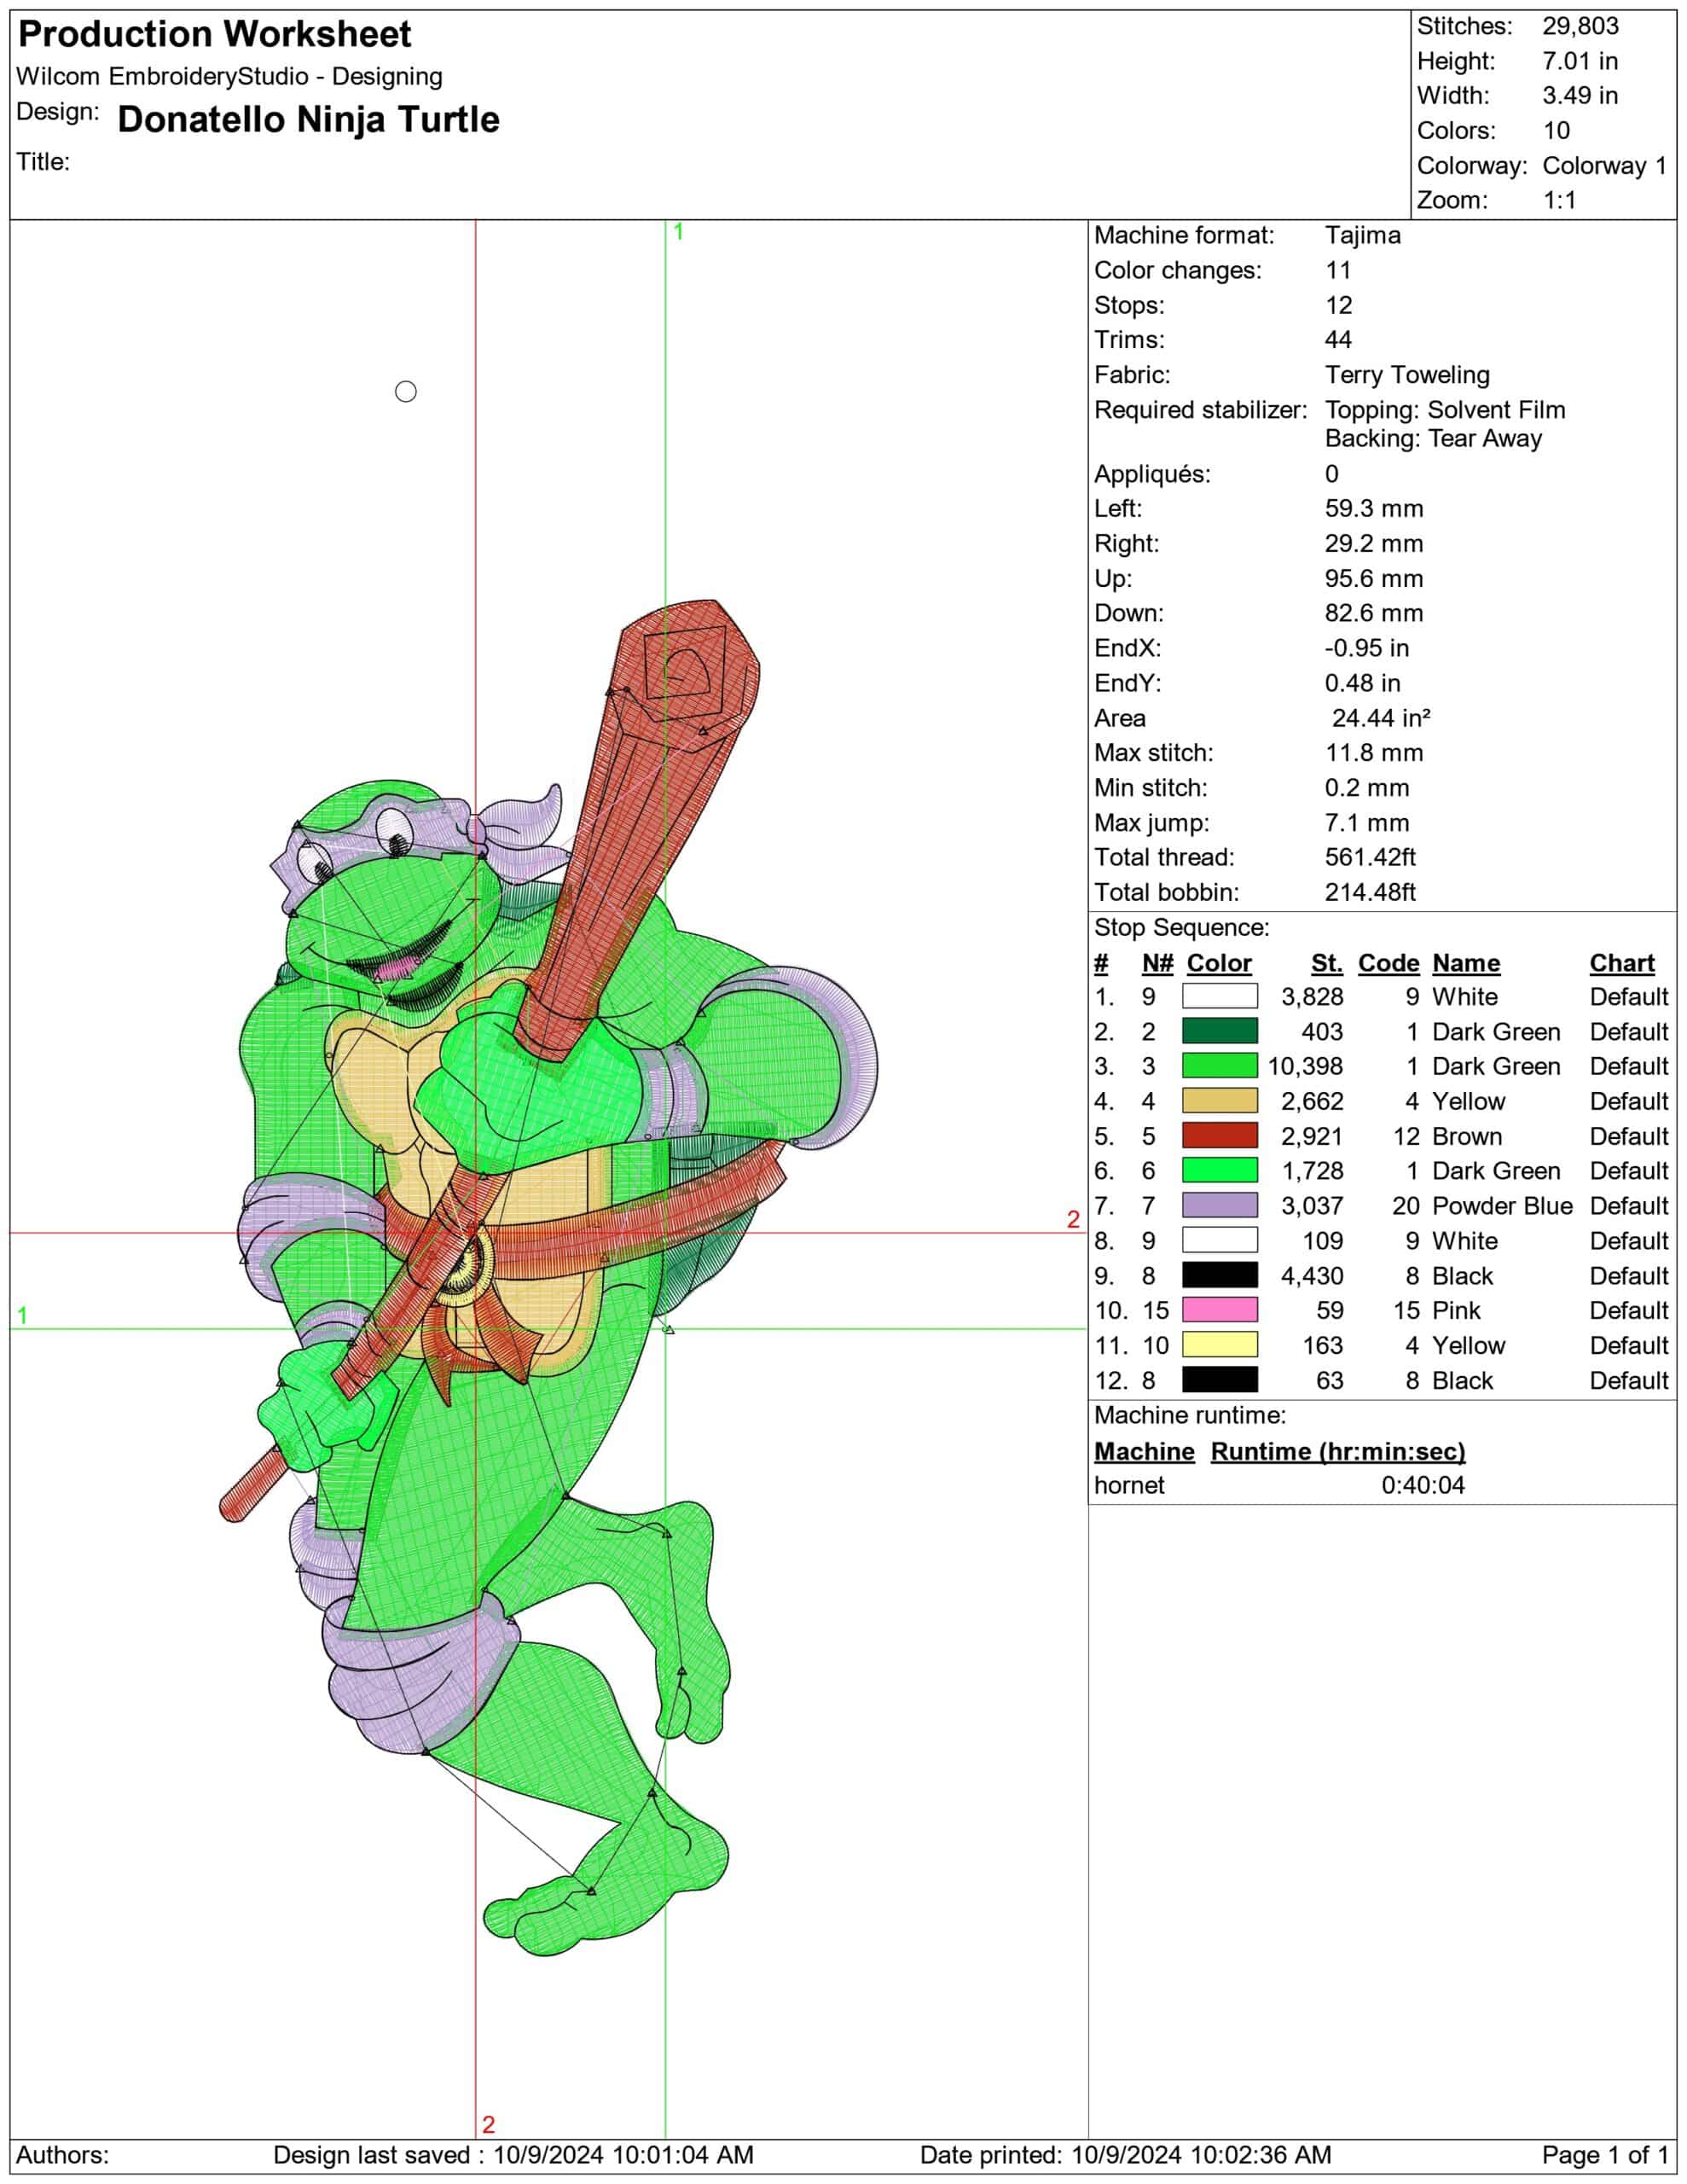
Task: Click the 'Runtime (hr:min:sec)' header
Action: coord(1338,1451)
